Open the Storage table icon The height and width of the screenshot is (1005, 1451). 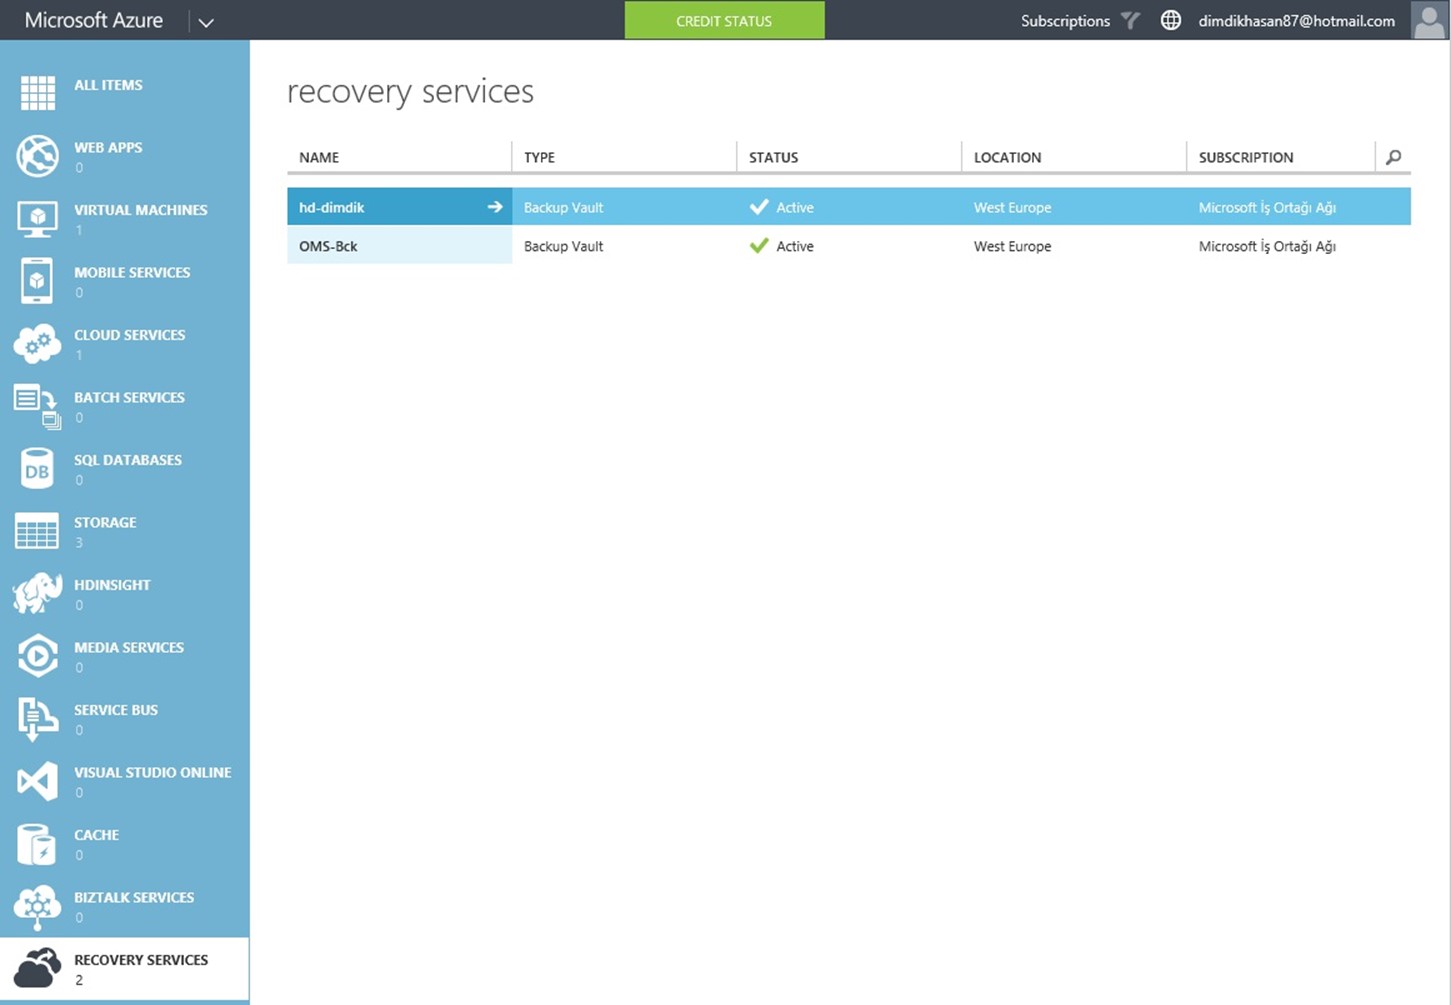37,531
